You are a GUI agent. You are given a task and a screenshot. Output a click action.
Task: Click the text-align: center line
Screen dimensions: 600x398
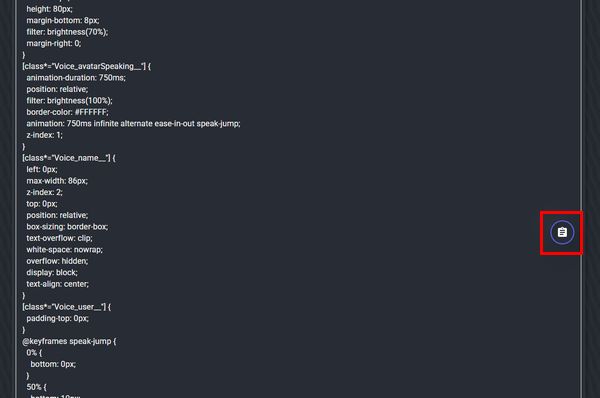pos(57,284)
